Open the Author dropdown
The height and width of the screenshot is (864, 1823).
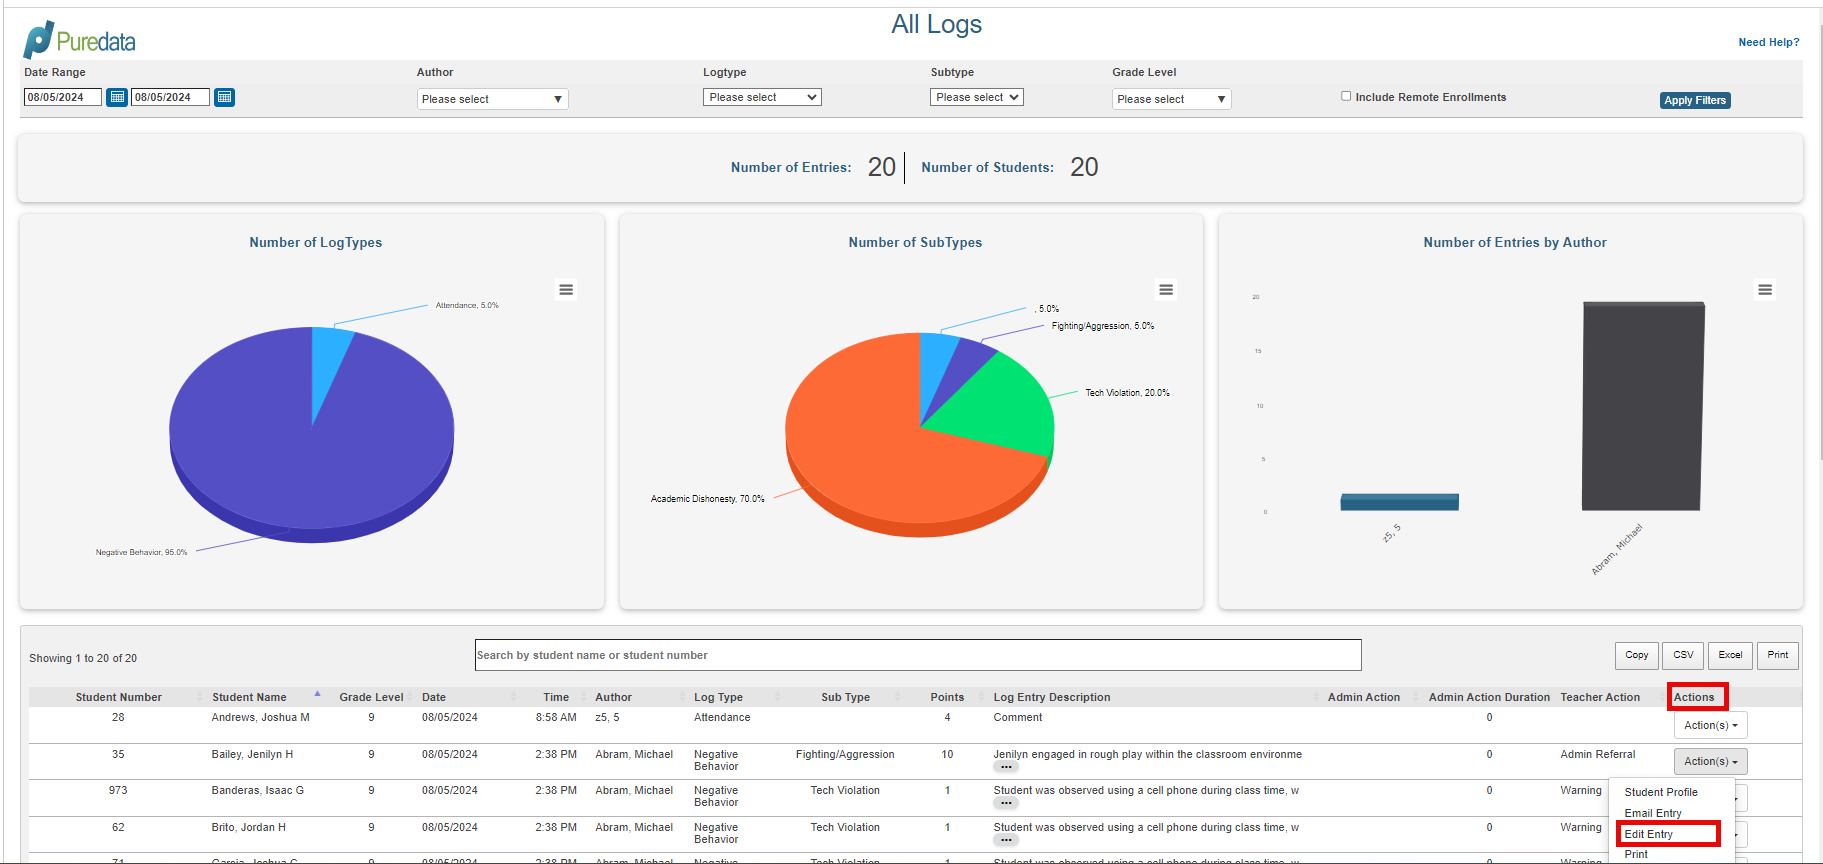coord(492,99)
